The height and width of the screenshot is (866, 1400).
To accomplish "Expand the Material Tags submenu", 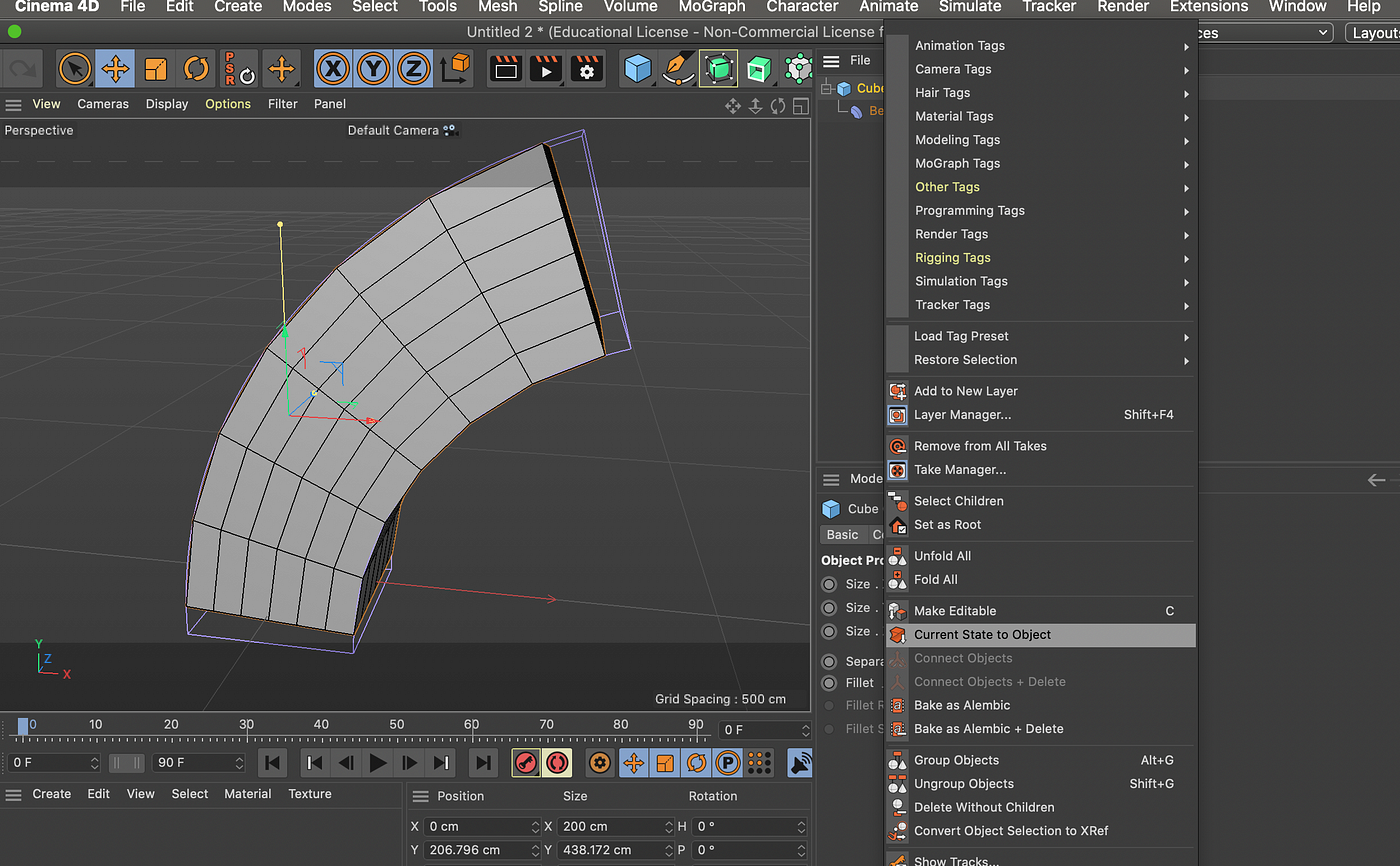I will coord(1041,117).
